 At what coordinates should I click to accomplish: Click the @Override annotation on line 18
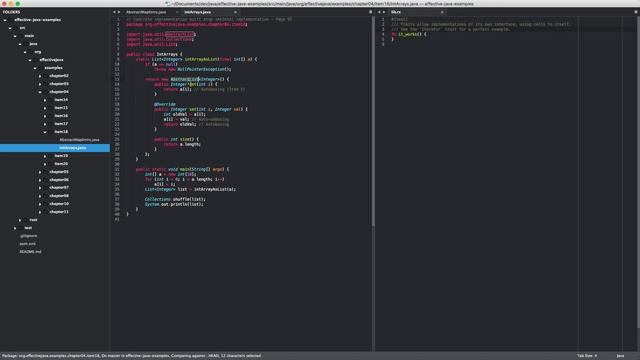[165, 104]
